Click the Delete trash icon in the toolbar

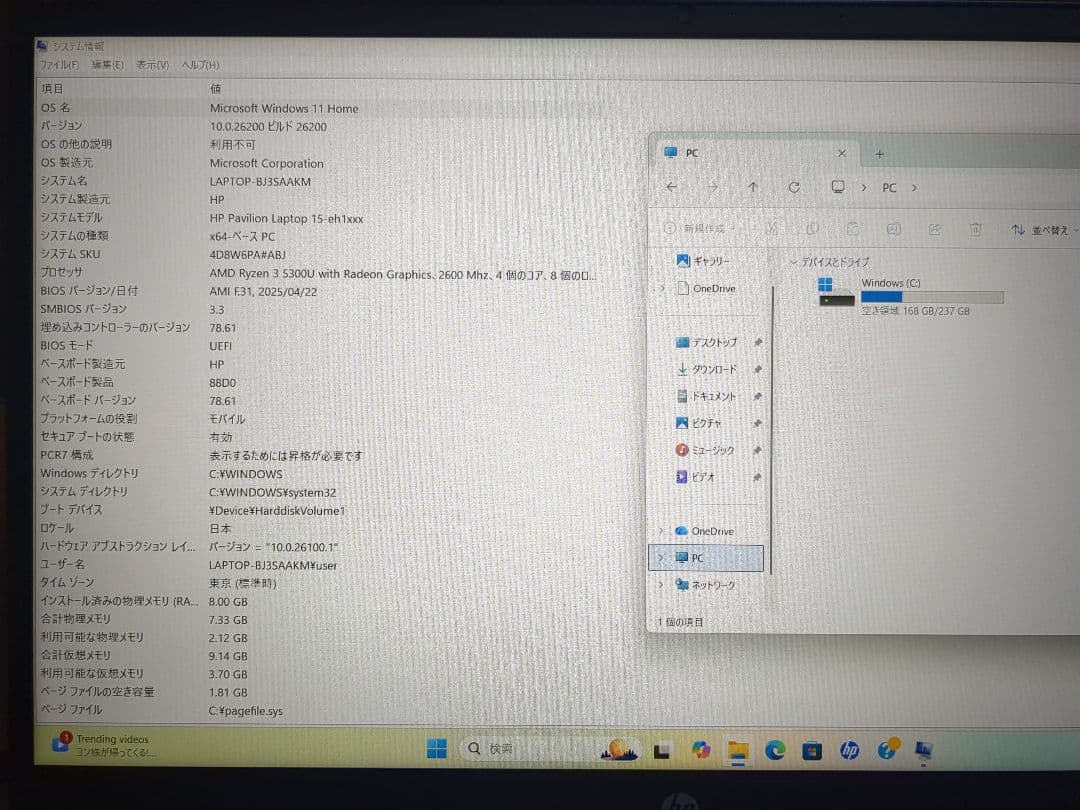975,229
